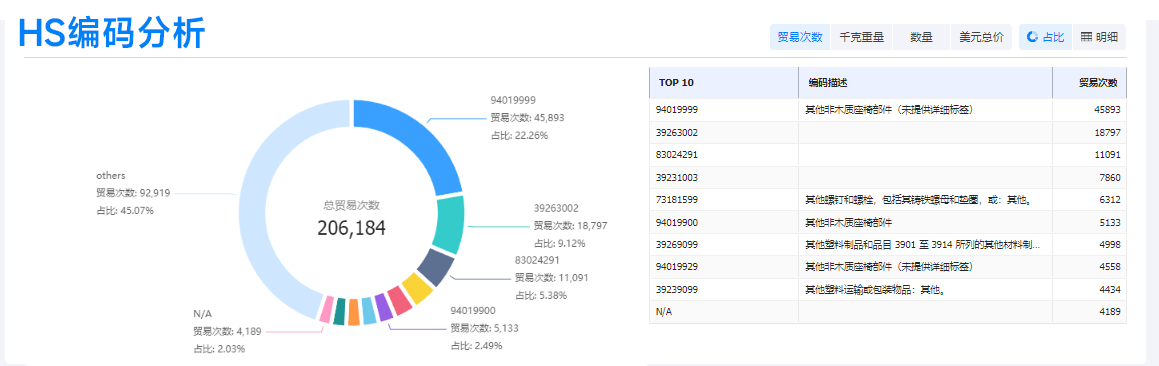This screenshot has width=1159, height=366.
Task: Select the 贸易次数 metric tab
Action: coord(800,37)
